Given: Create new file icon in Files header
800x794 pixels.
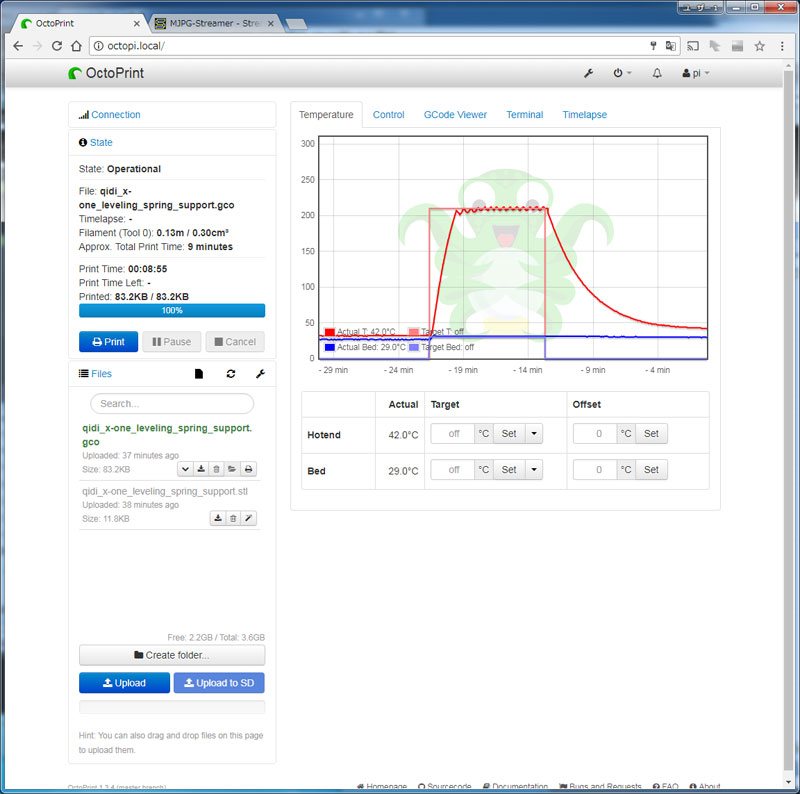Looking at the screenshot, I should 199,374.
